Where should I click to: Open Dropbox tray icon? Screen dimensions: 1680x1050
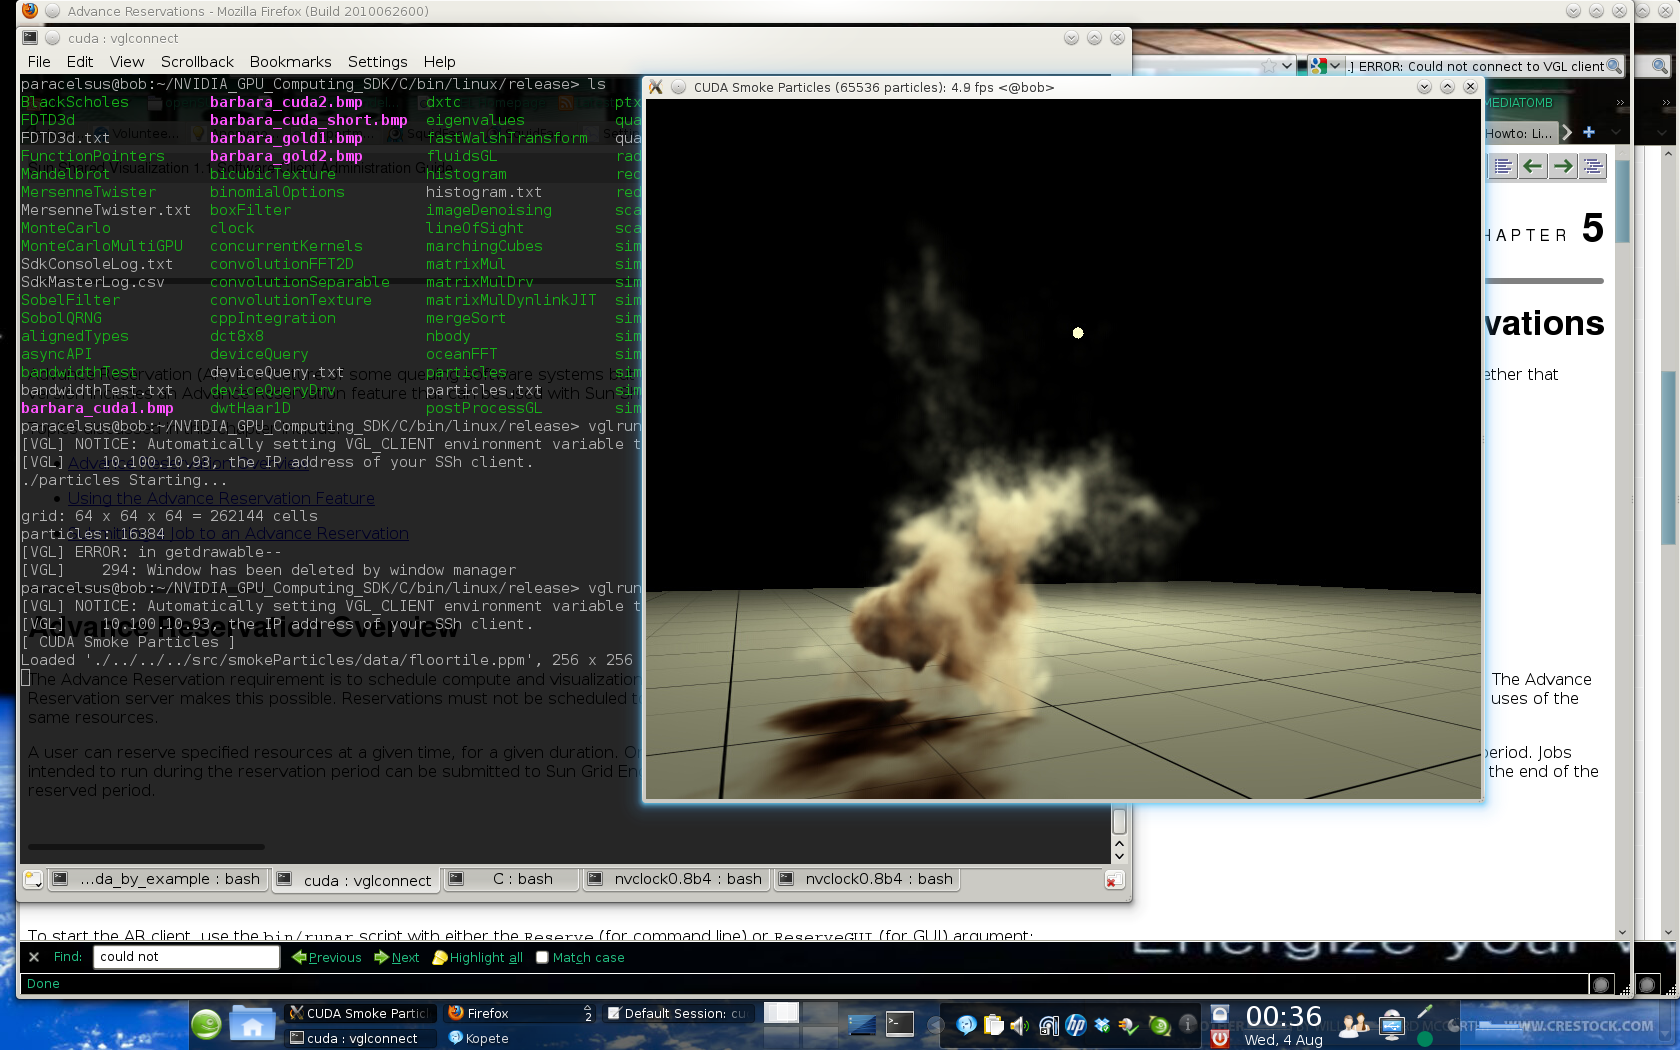(1103, 1025)
